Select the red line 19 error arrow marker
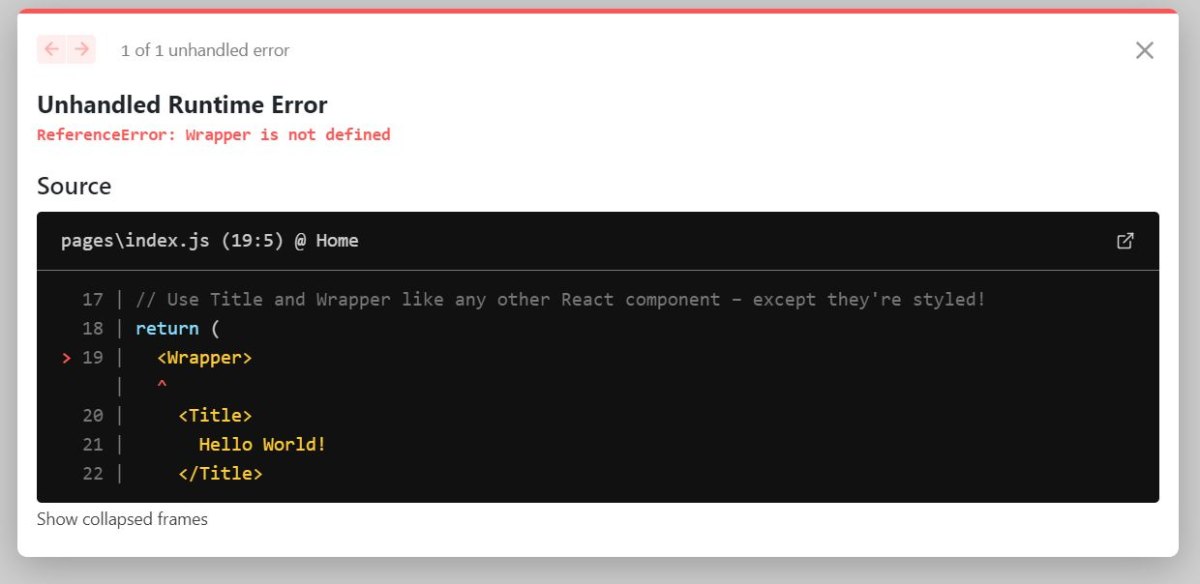Image resolution: width=1200 pixels, height=584 pixels. 66,358
